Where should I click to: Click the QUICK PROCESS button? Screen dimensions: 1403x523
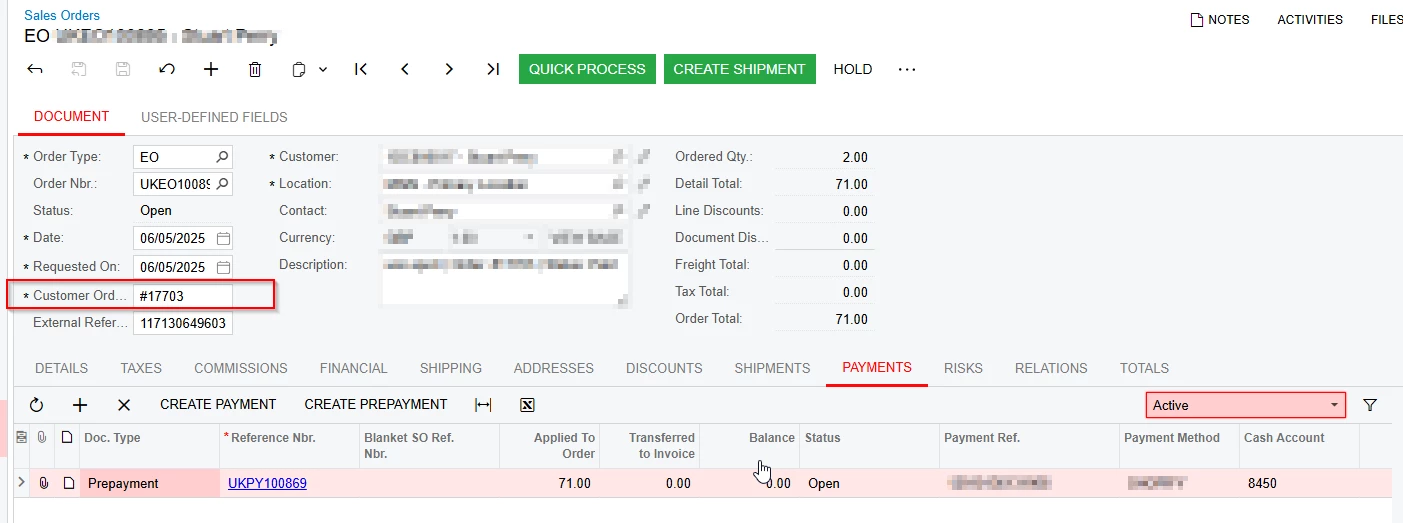587,69
